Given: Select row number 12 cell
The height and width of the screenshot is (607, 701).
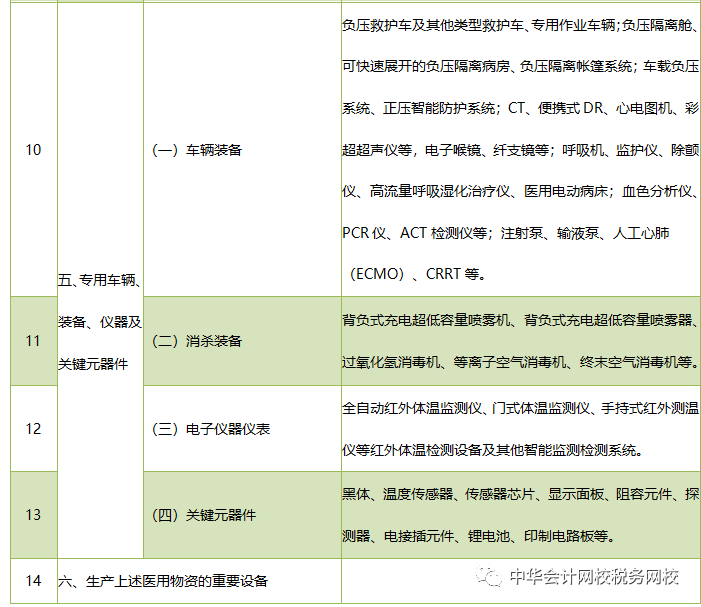Looking at the screenshot, I should [x=33, y=429].
